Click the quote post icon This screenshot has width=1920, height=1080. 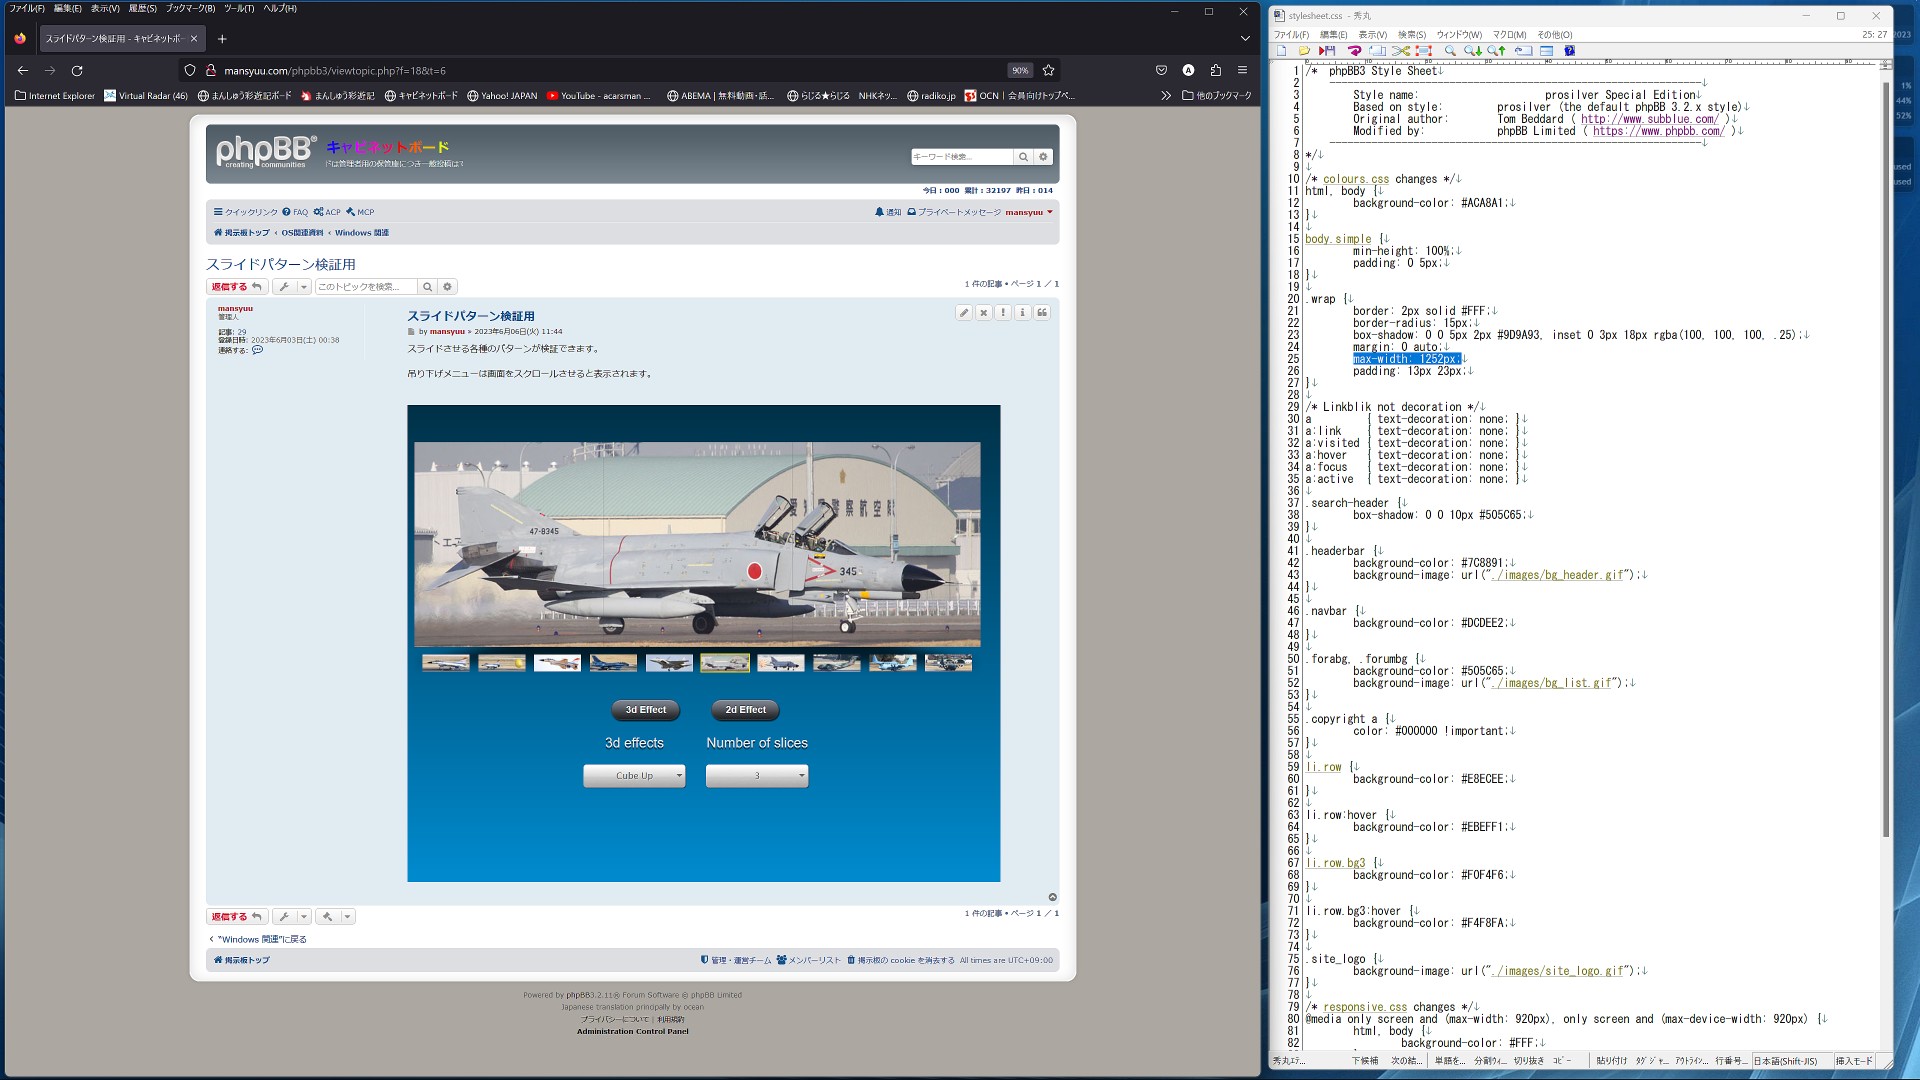coord(1042,313)
